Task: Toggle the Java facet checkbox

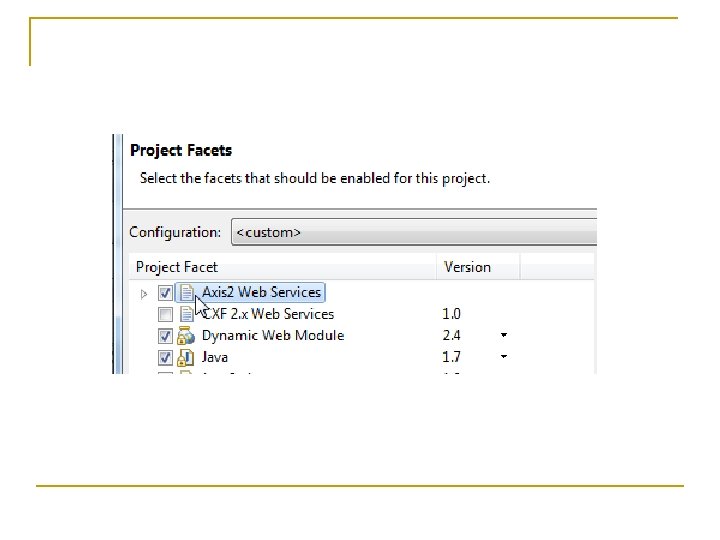Action: coord(165,357)
